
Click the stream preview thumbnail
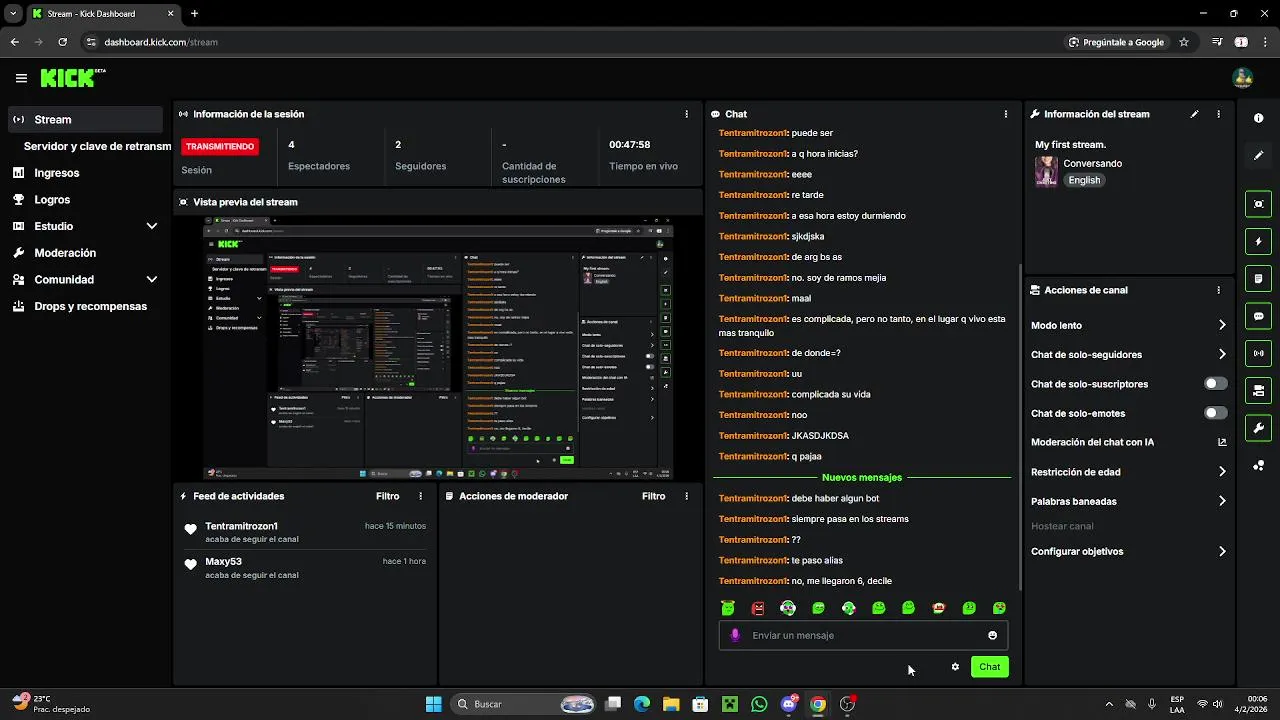coord(438,348)
